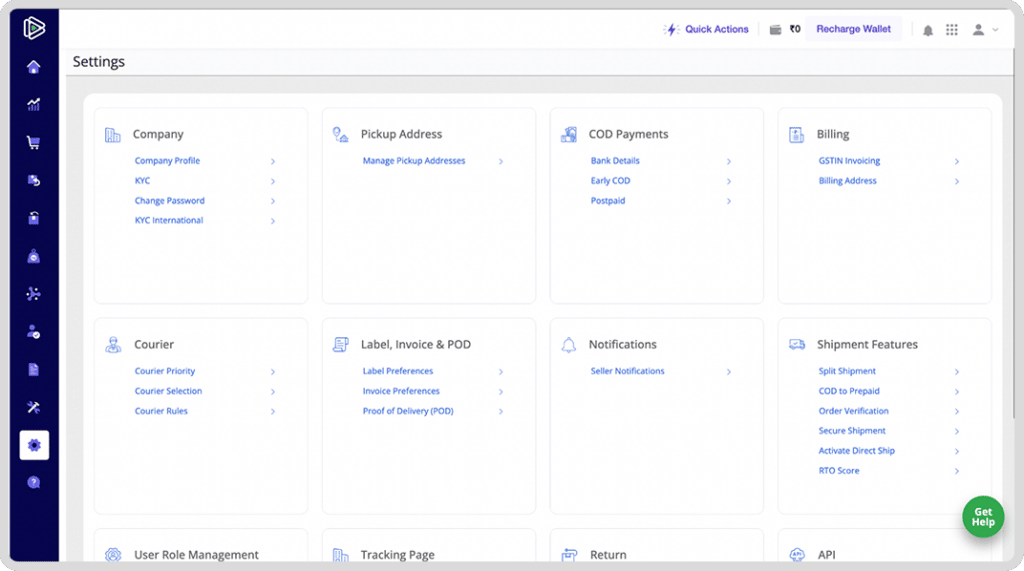This screenshot has width=1024, height=571.
Task: Open Proof of Delivery (POD)
Action: pyautogui.click(x=408, y=411)
